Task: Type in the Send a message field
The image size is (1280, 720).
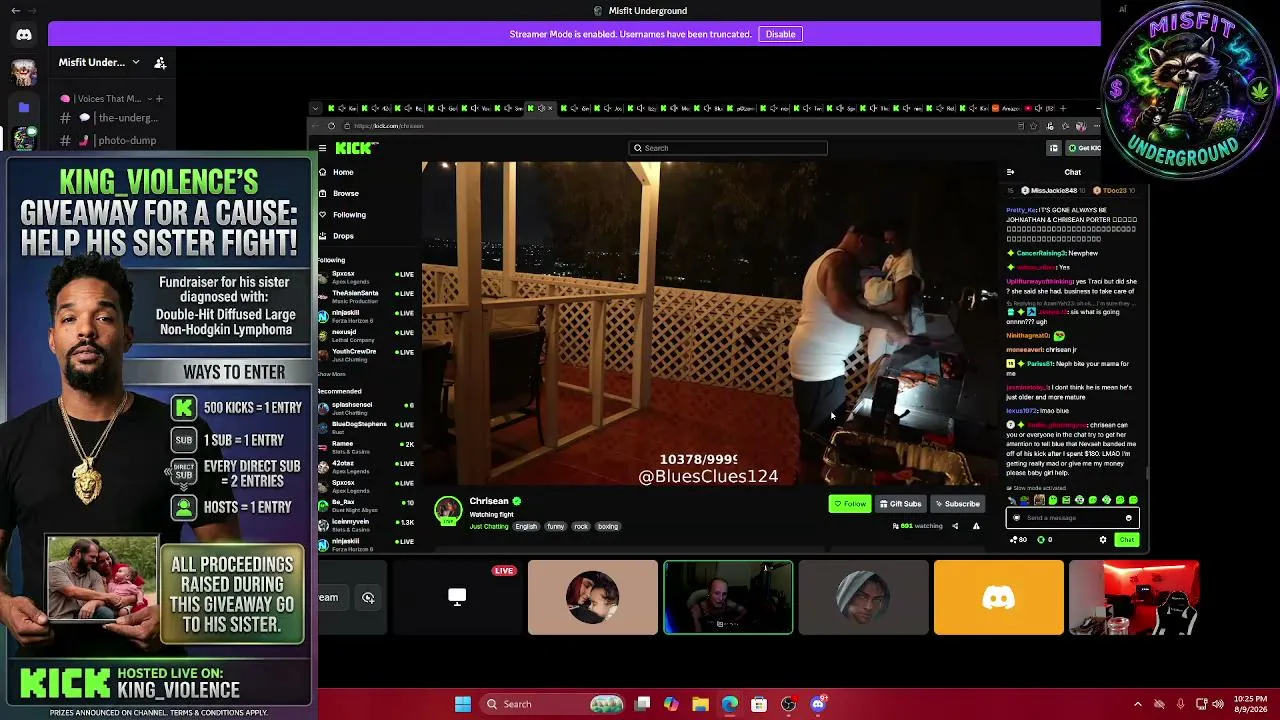Action: 1072,518
